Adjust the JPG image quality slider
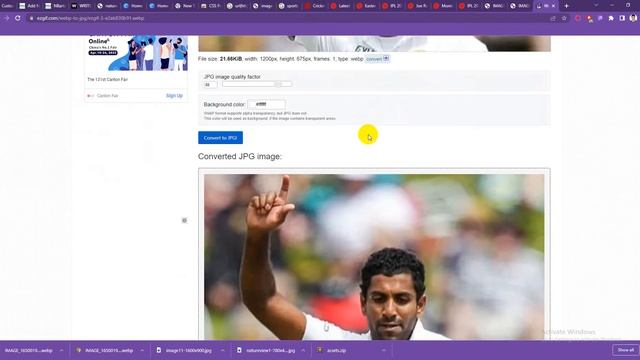Viewport: 640px width, 360px height. click(x=257, y=84)
